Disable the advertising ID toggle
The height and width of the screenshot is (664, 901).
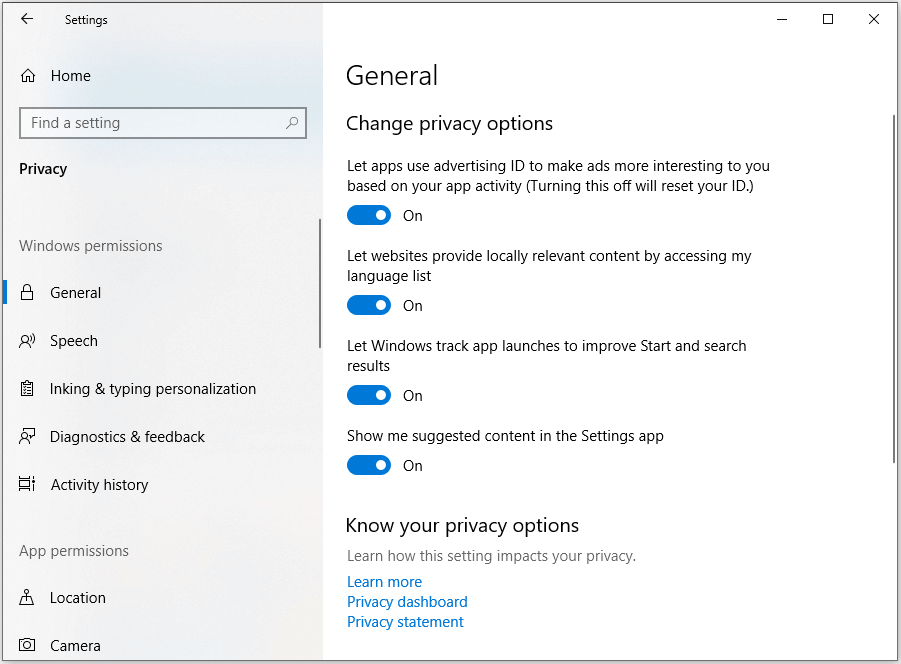(369, 215)
